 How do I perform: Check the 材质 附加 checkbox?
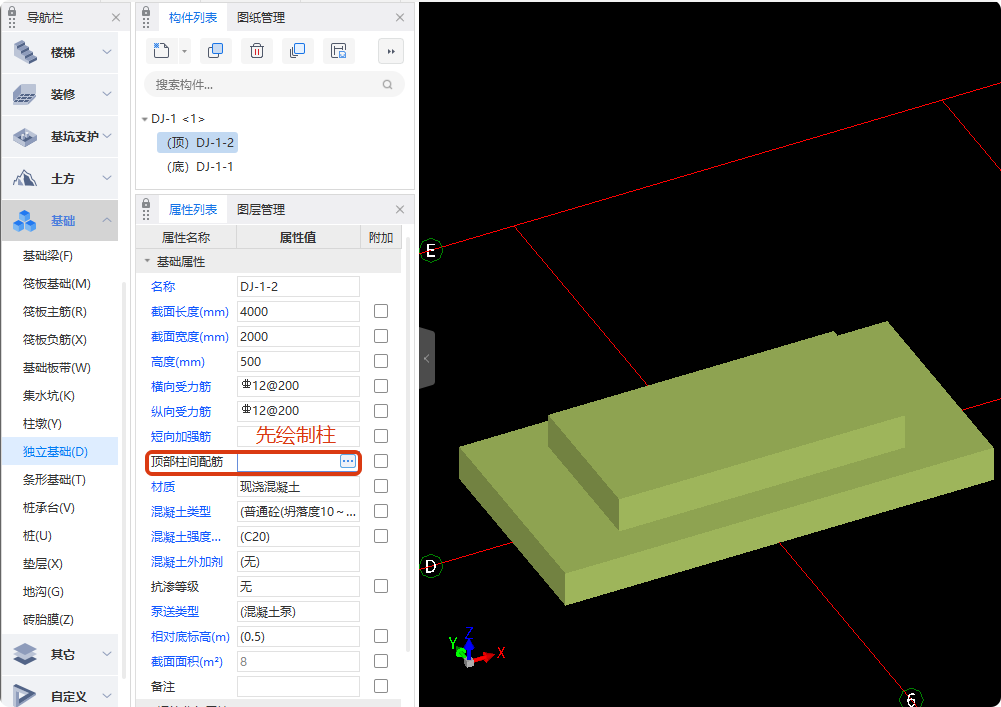[x=381, y=486]
